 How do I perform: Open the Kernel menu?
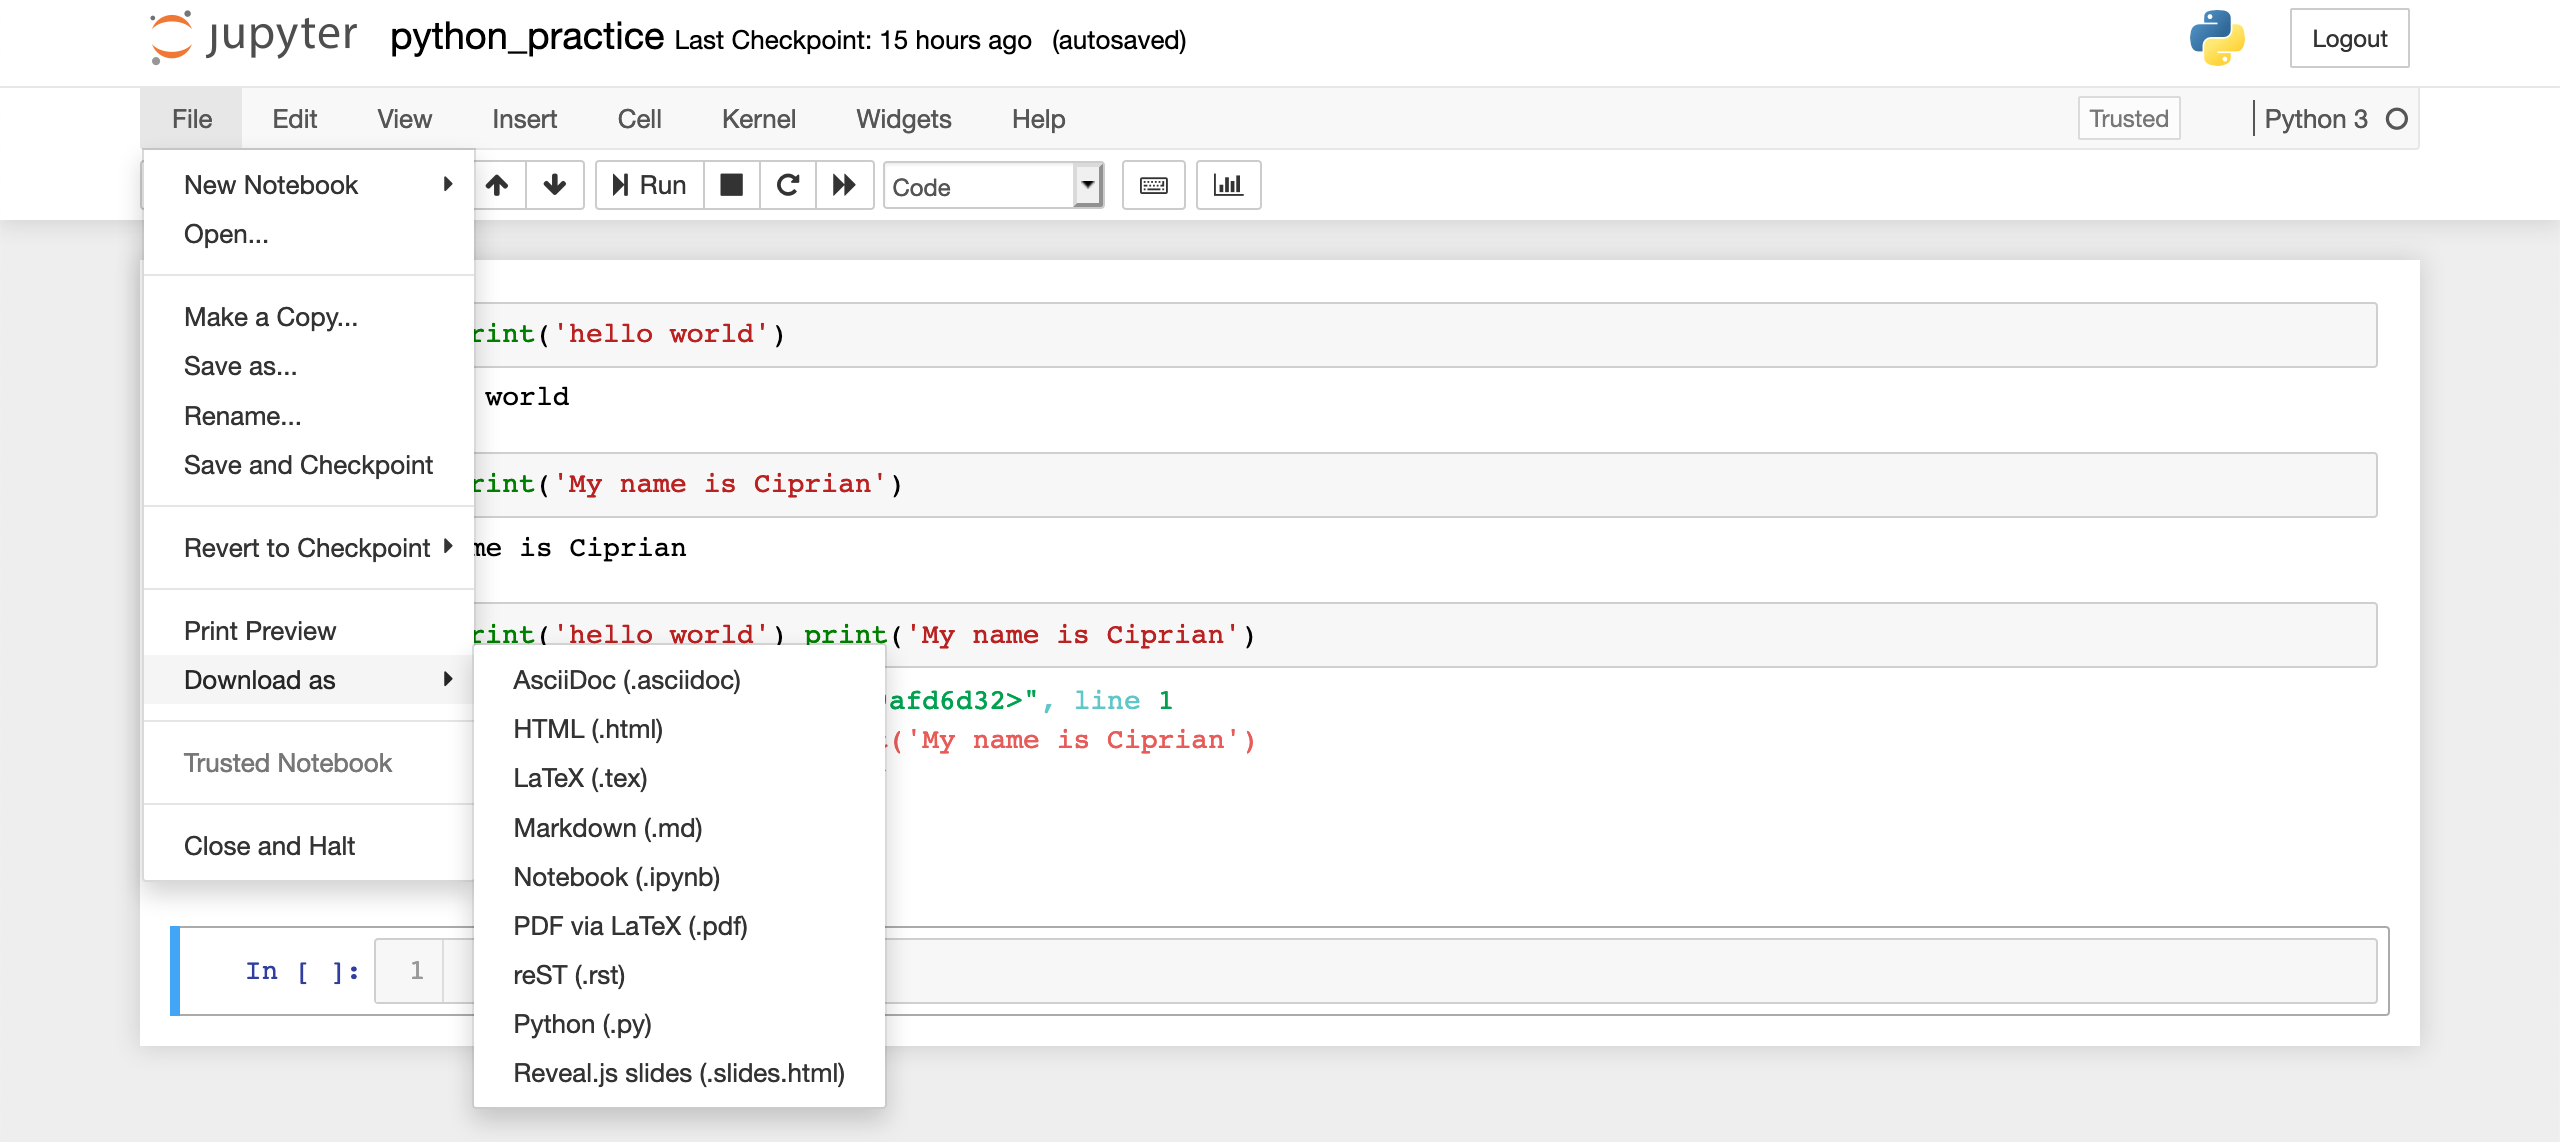(x=758, y=119)
